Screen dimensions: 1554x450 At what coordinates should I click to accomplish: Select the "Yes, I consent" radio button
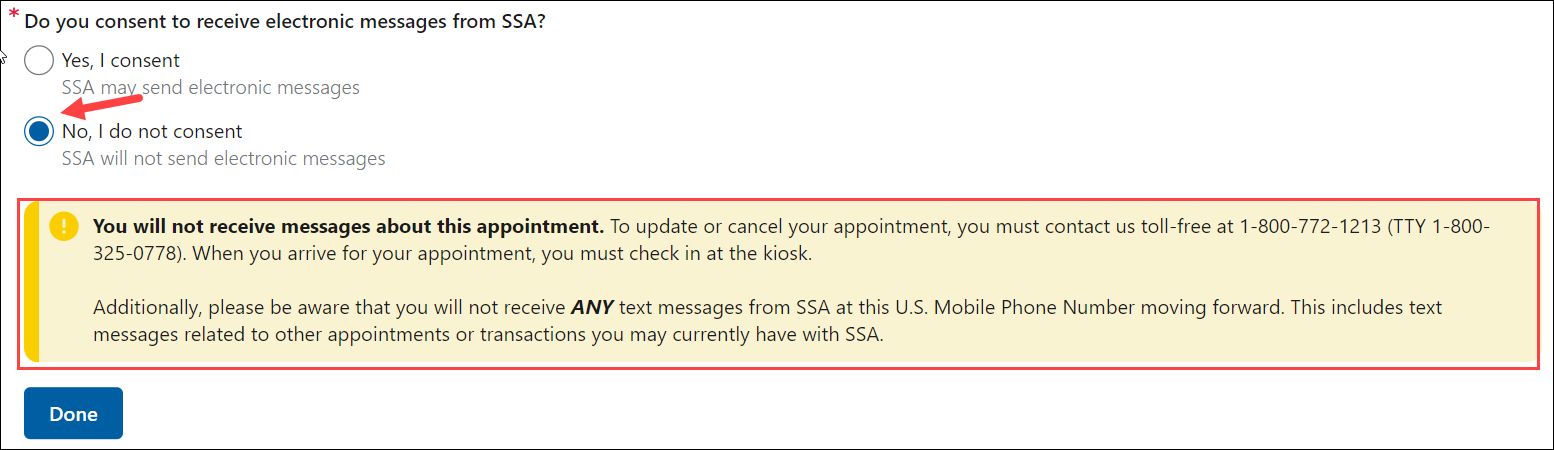[x=39, y=61]
